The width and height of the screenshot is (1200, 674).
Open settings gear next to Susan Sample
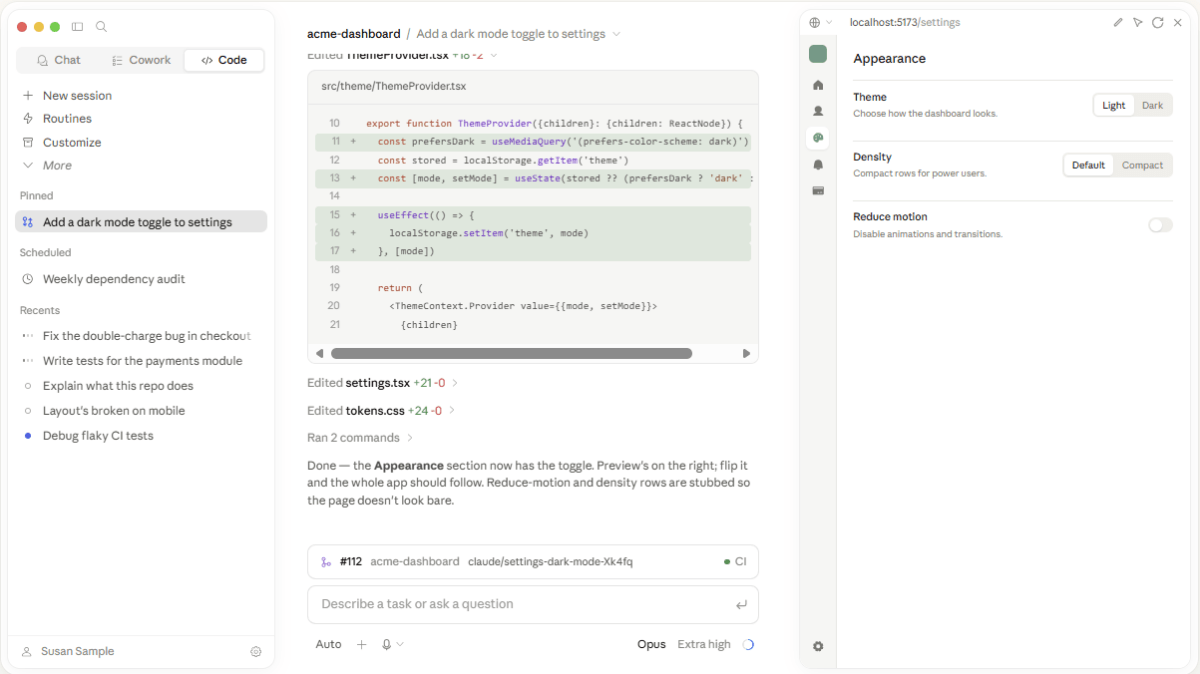click(256, 651)
